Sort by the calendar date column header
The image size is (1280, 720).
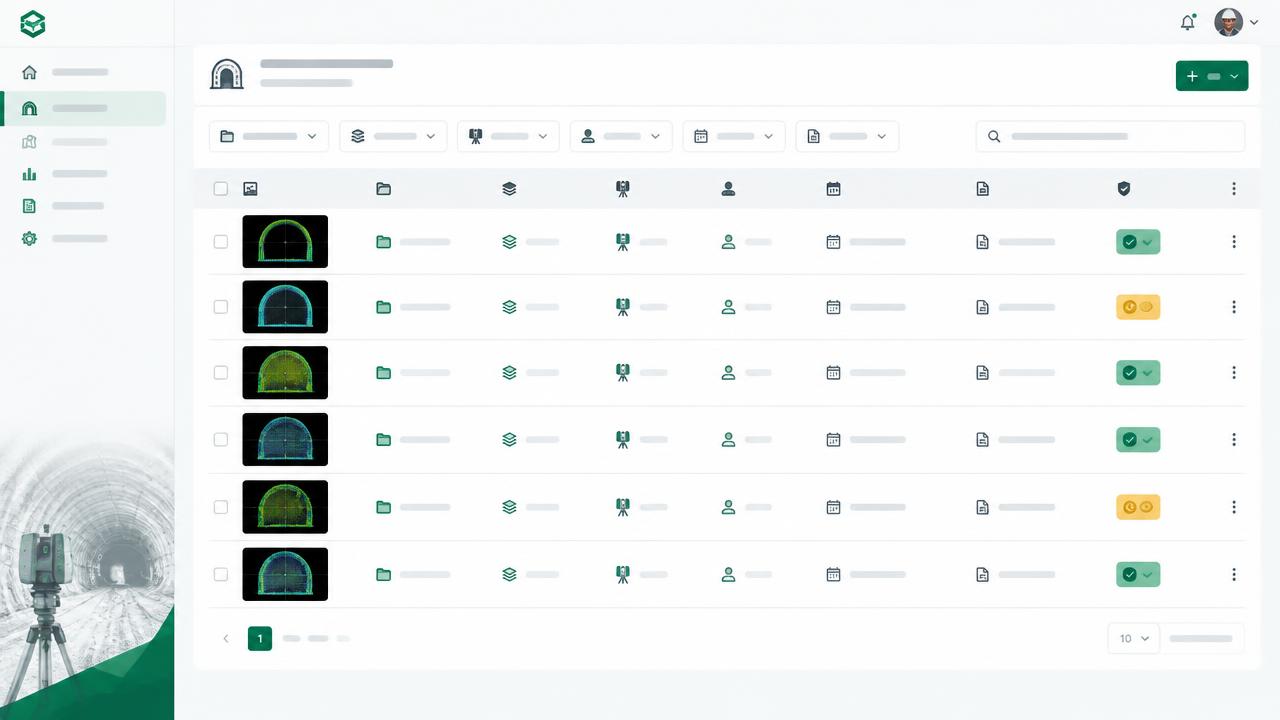click(x=833, y=188)
